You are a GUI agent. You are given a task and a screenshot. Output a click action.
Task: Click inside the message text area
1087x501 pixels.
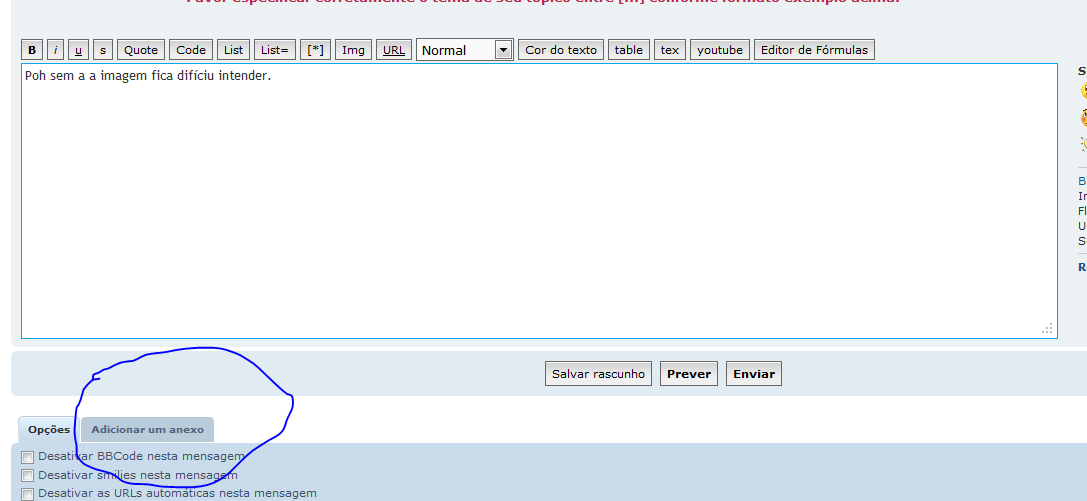click(x=538, y=200)
